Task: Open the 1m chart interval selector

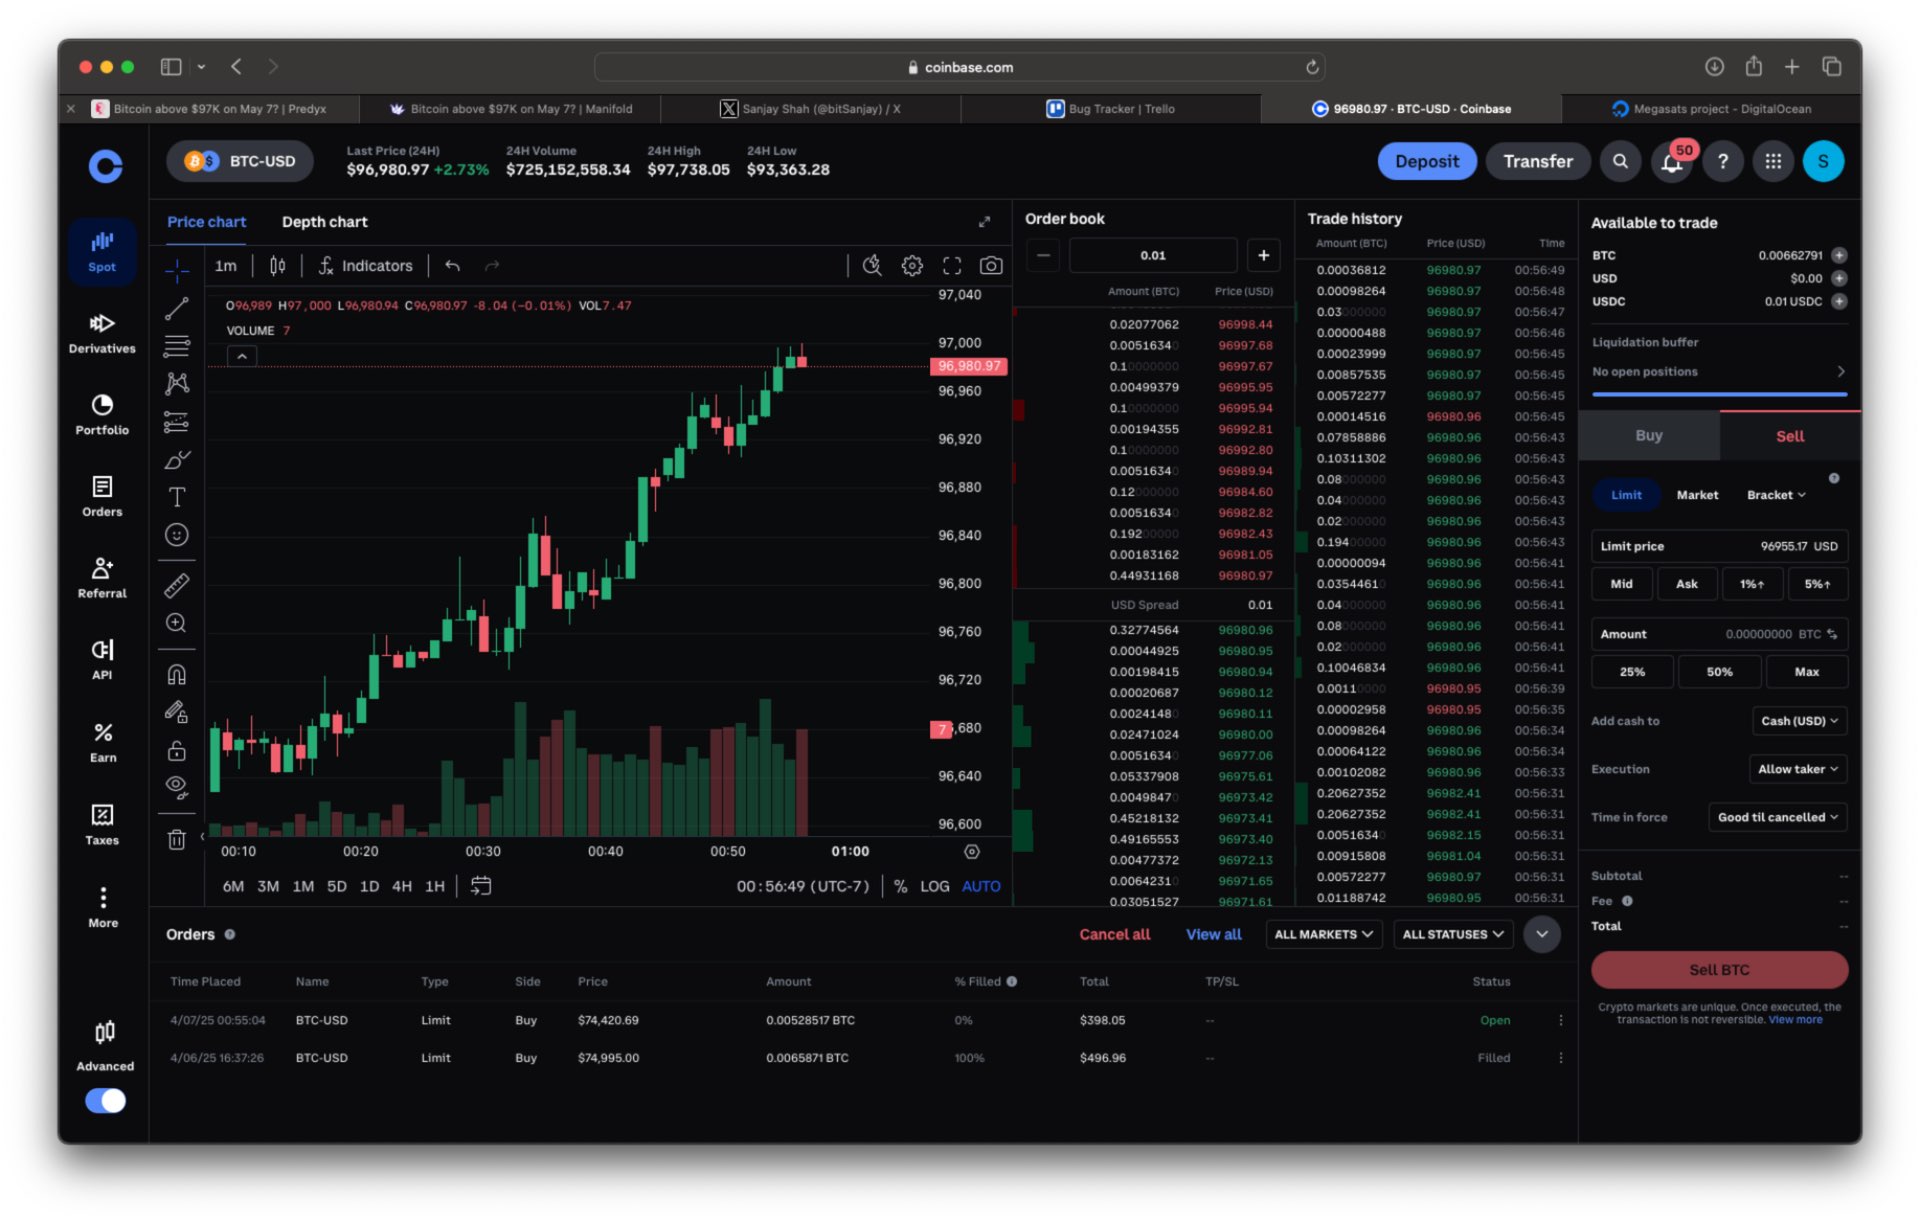Action: coord(226,266)
